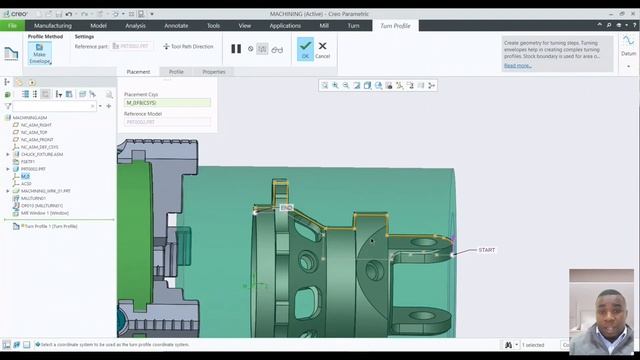Select FSETP1 in the model tree
The width and height of the screenshot is (640, 360).
[x=27, y=162]
